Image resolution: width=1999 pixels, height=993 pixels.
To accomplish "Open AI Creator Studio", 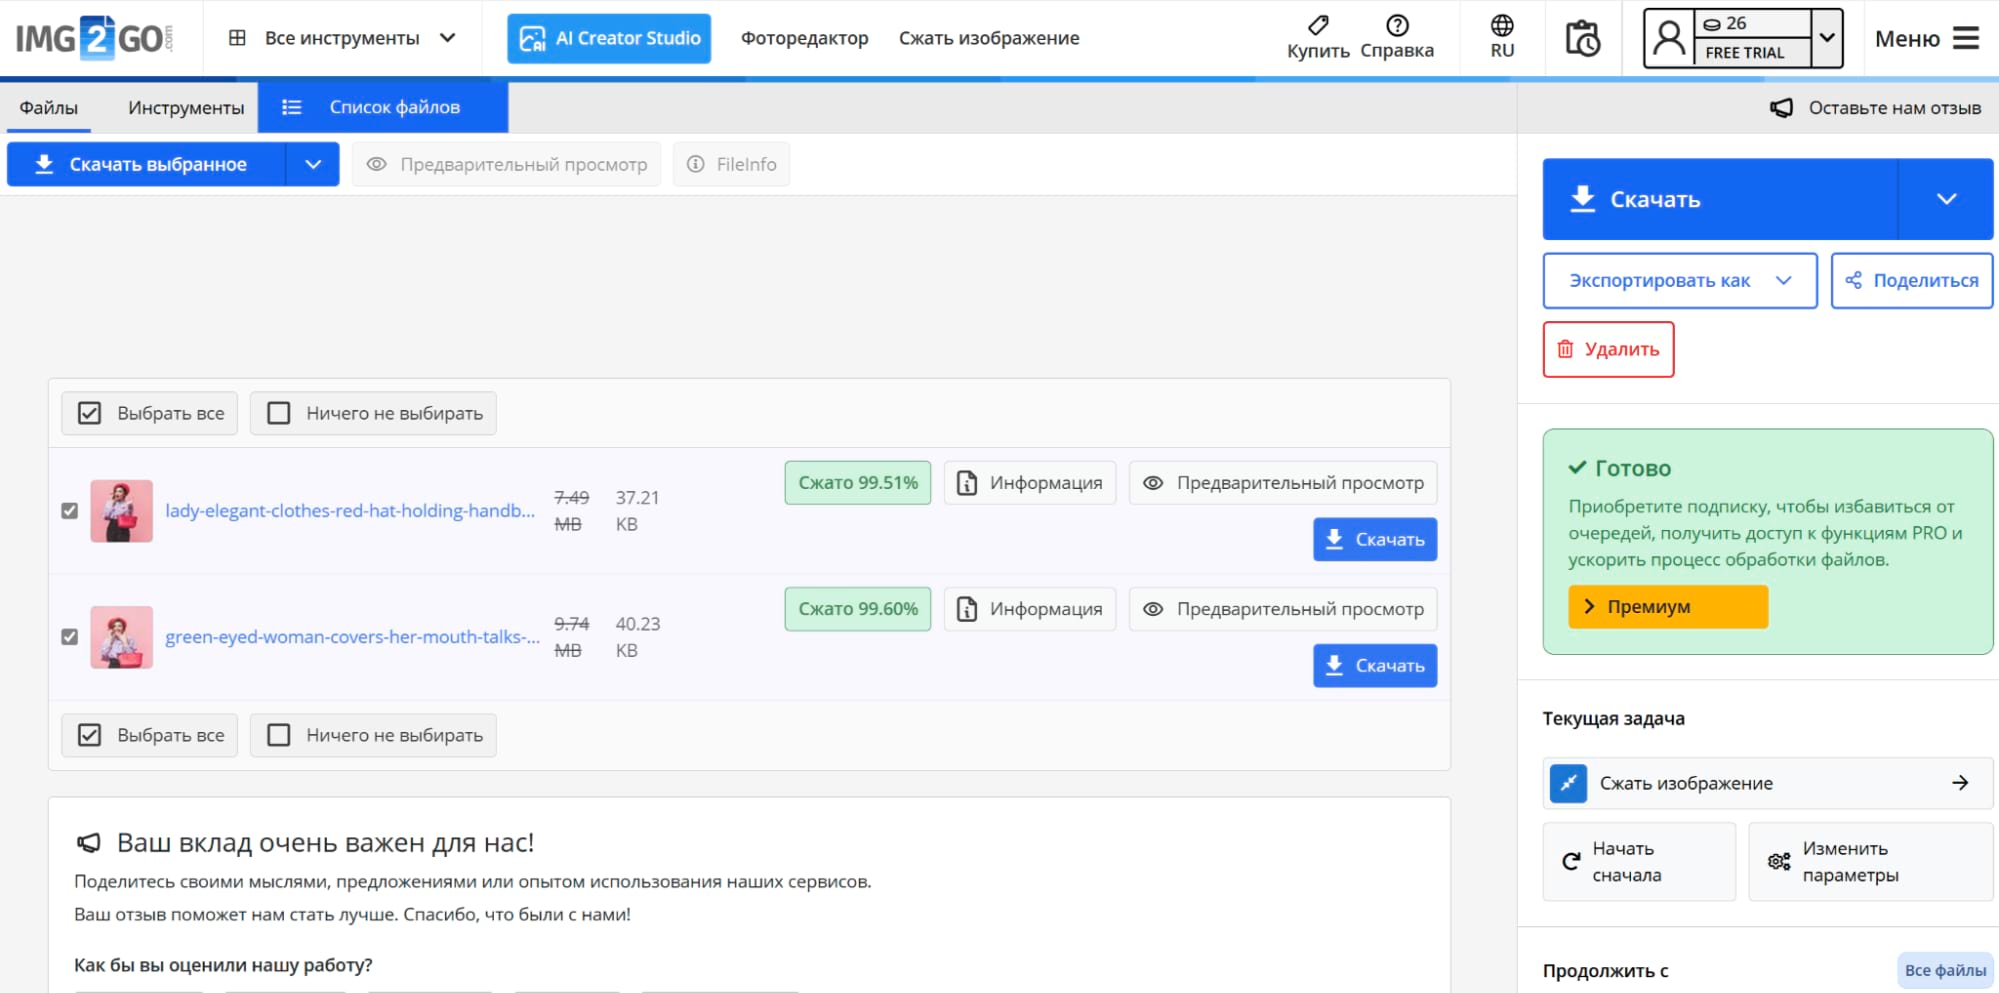I will [x=609, y=38].
